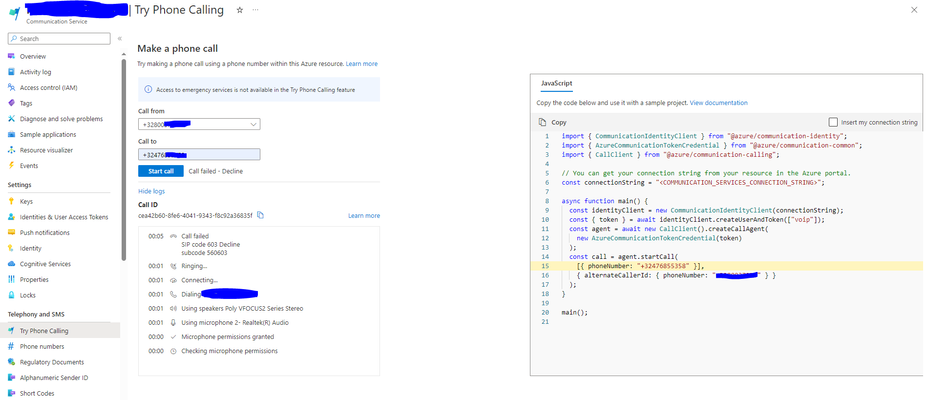
Task: Click the Start call button
Action: (160, 171)
